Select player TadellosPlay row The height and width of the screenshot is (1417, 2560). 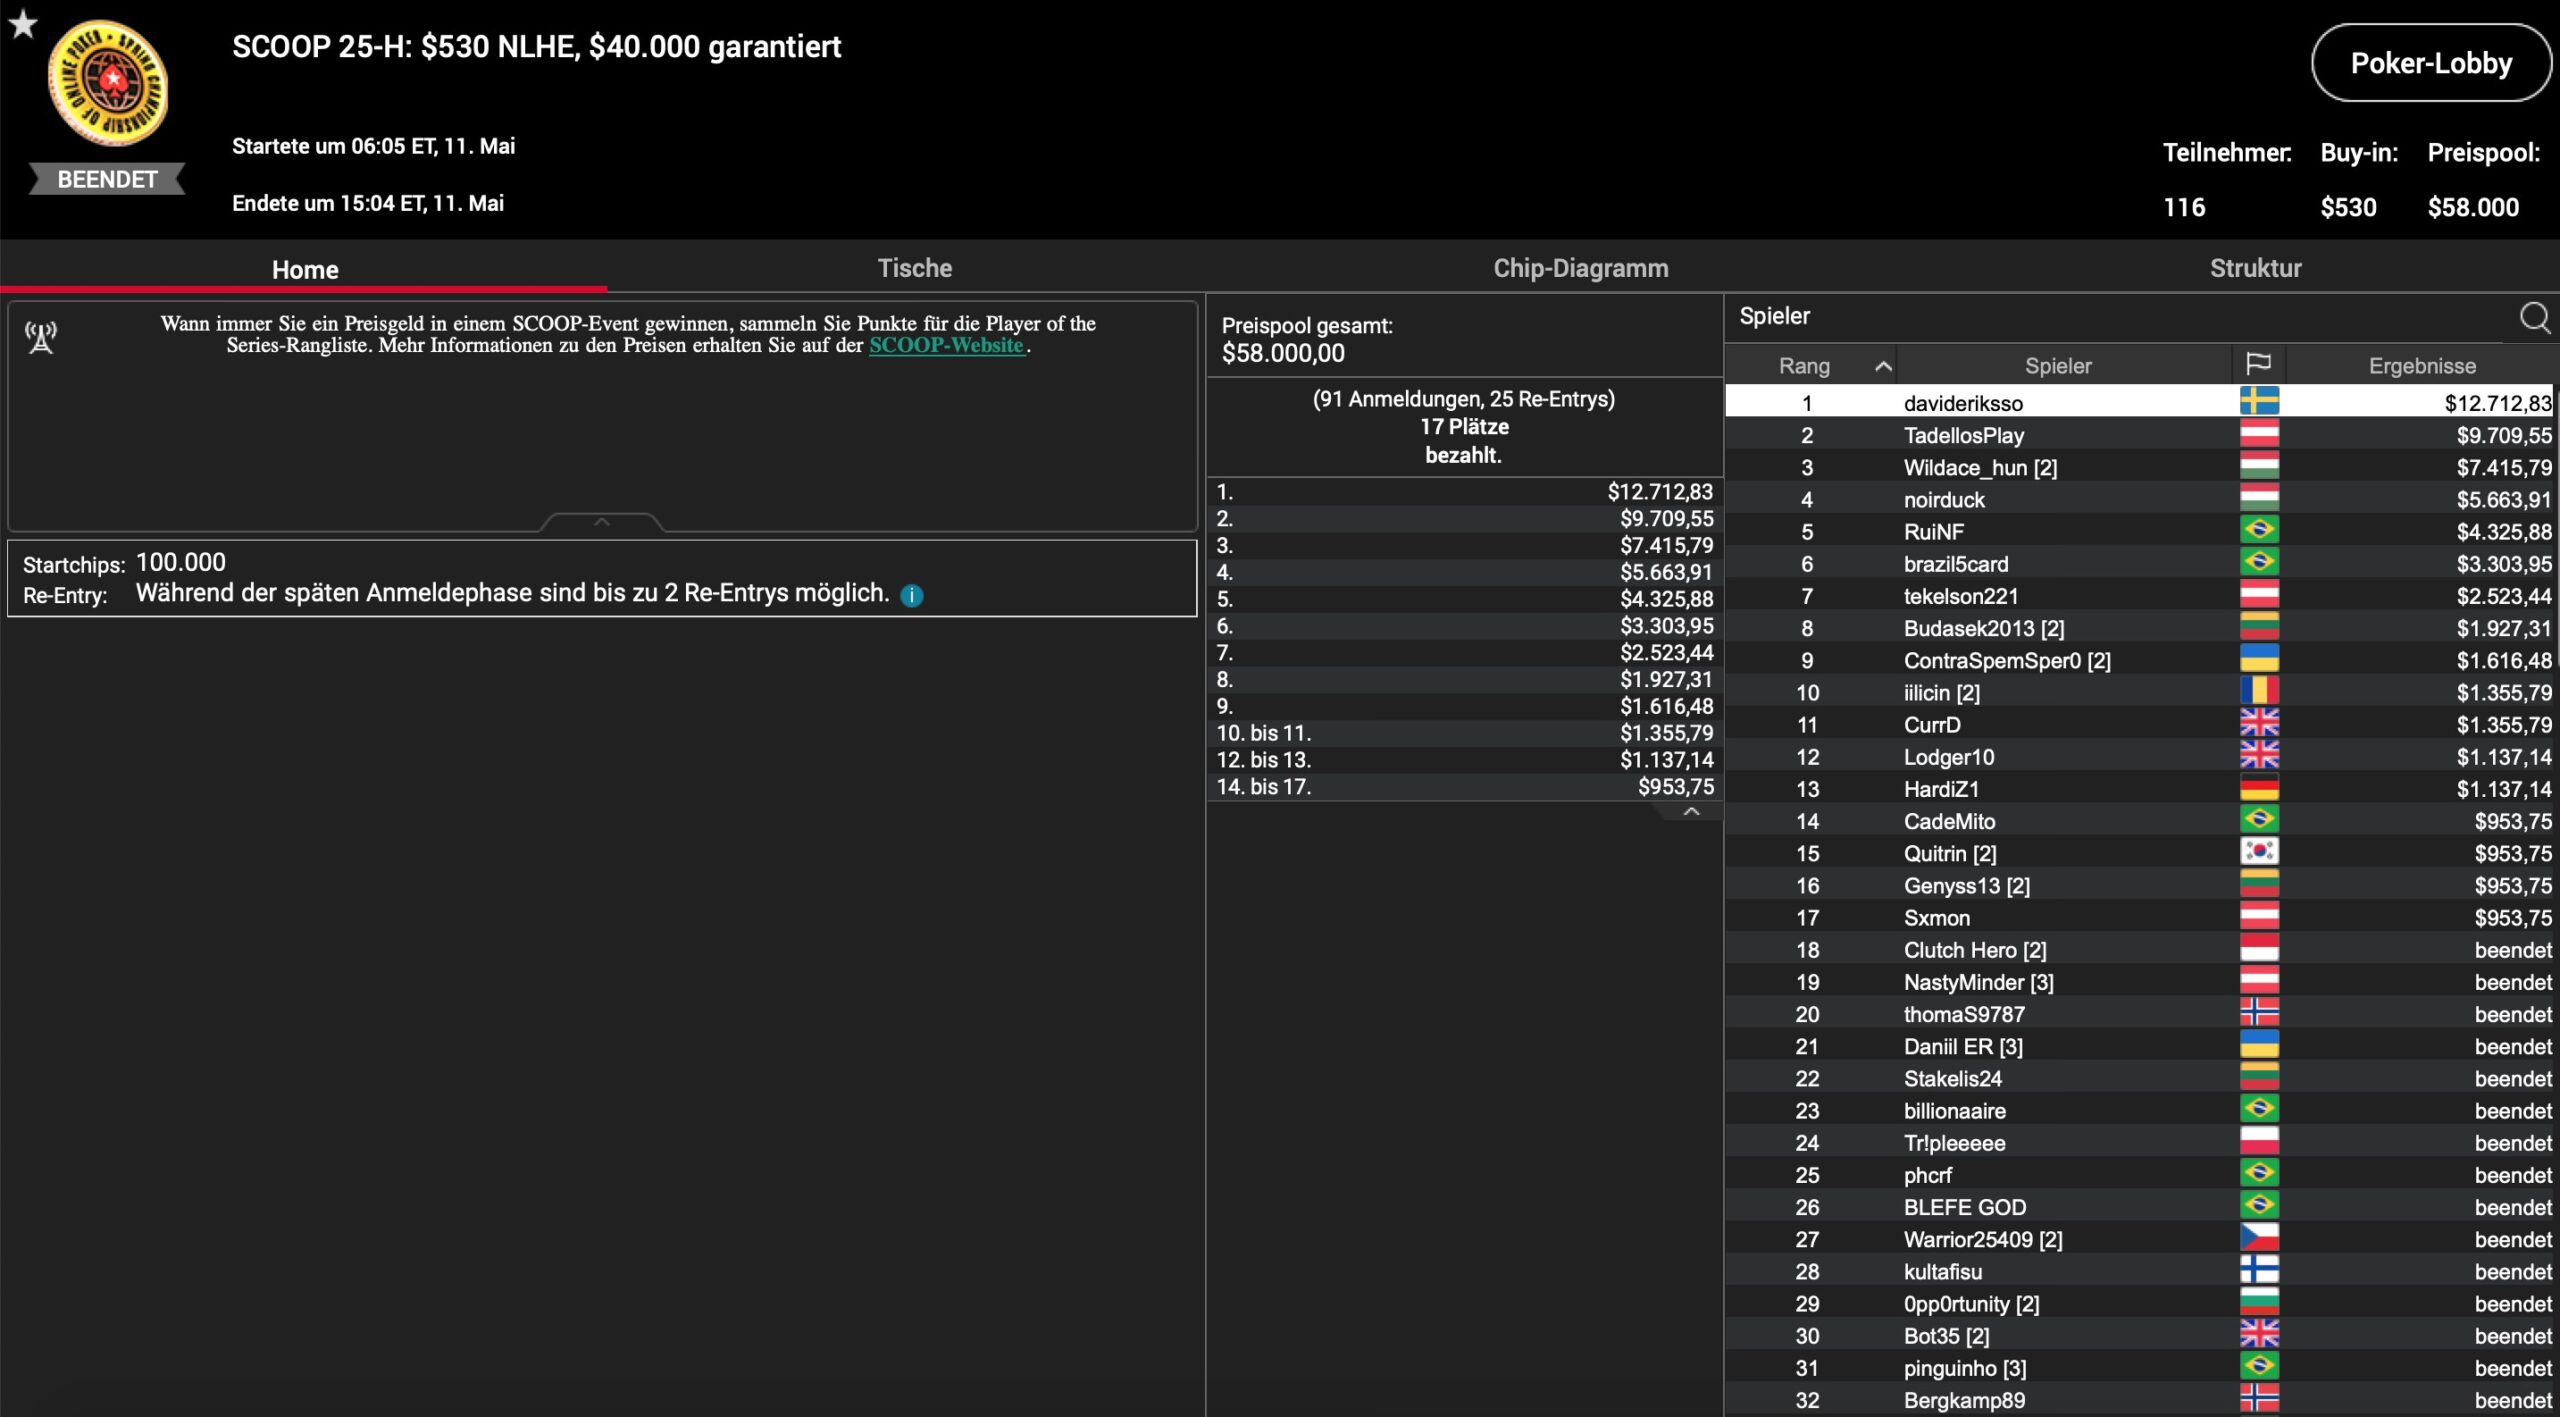(x=1963, y=435)
